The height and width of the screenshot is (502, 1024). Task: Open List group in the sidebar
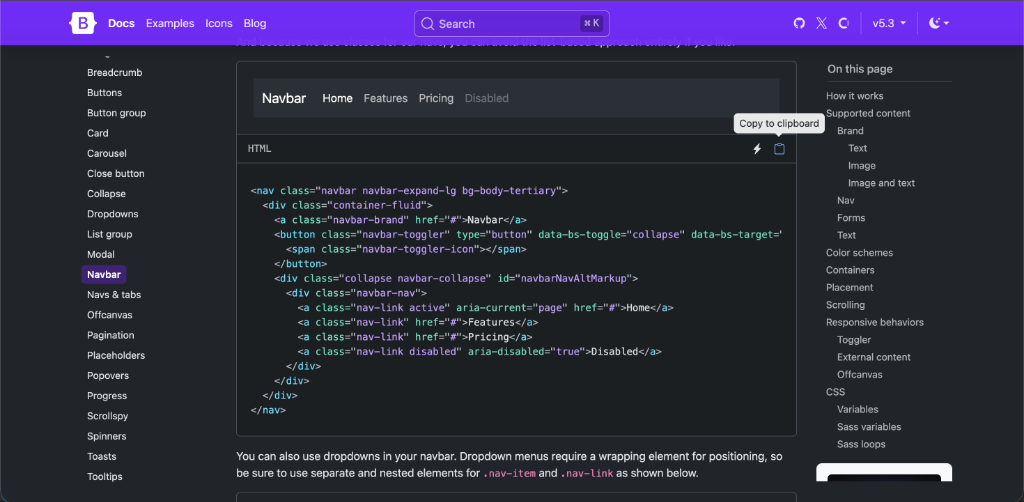(109, 234)
